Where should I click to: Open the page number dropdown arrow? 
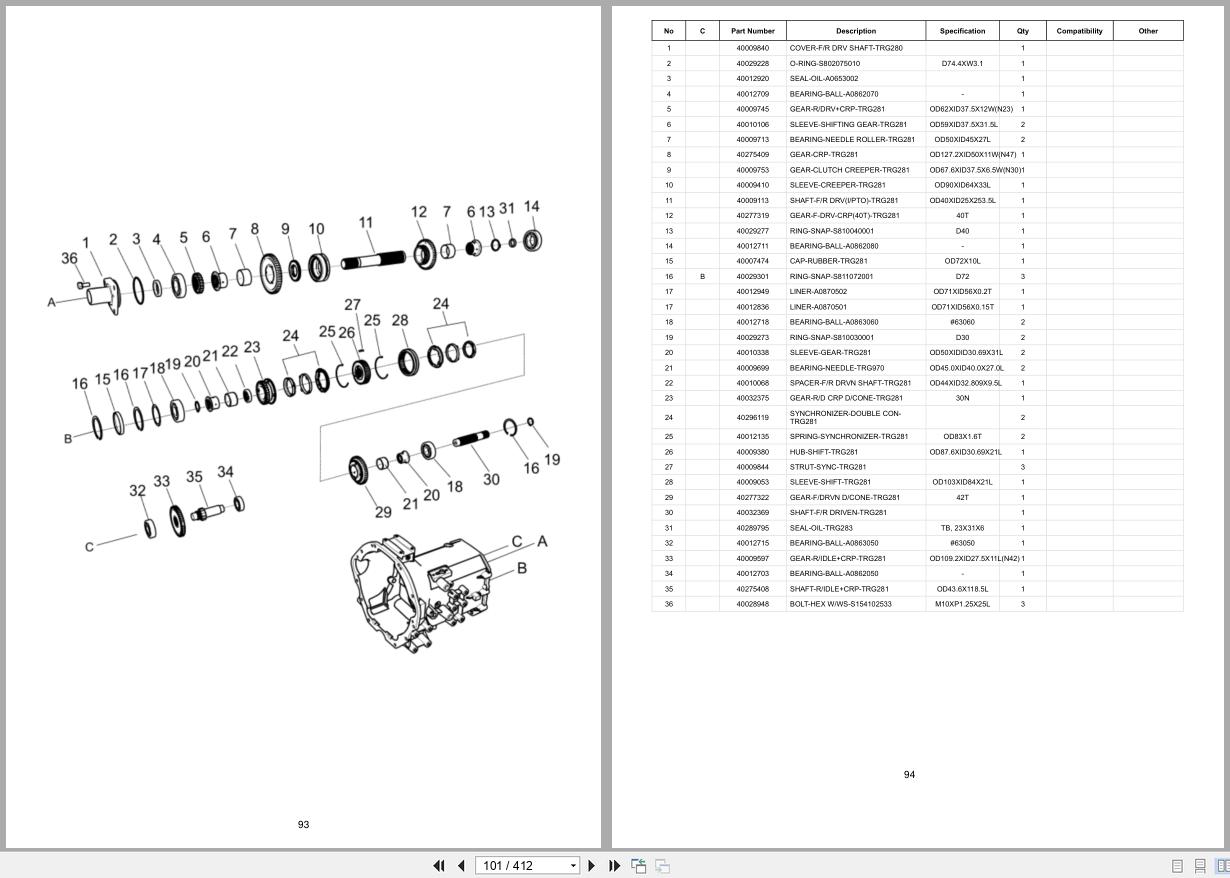coord(573,866)
